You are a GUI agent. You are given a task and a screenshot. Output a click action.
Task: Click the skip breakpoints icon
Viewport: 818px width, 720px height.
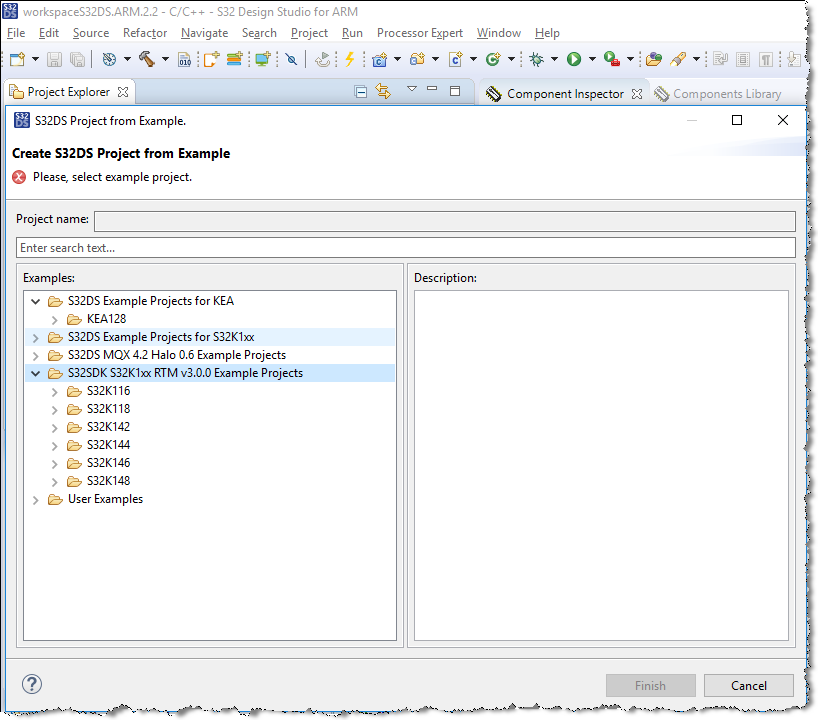coord(292,59)
